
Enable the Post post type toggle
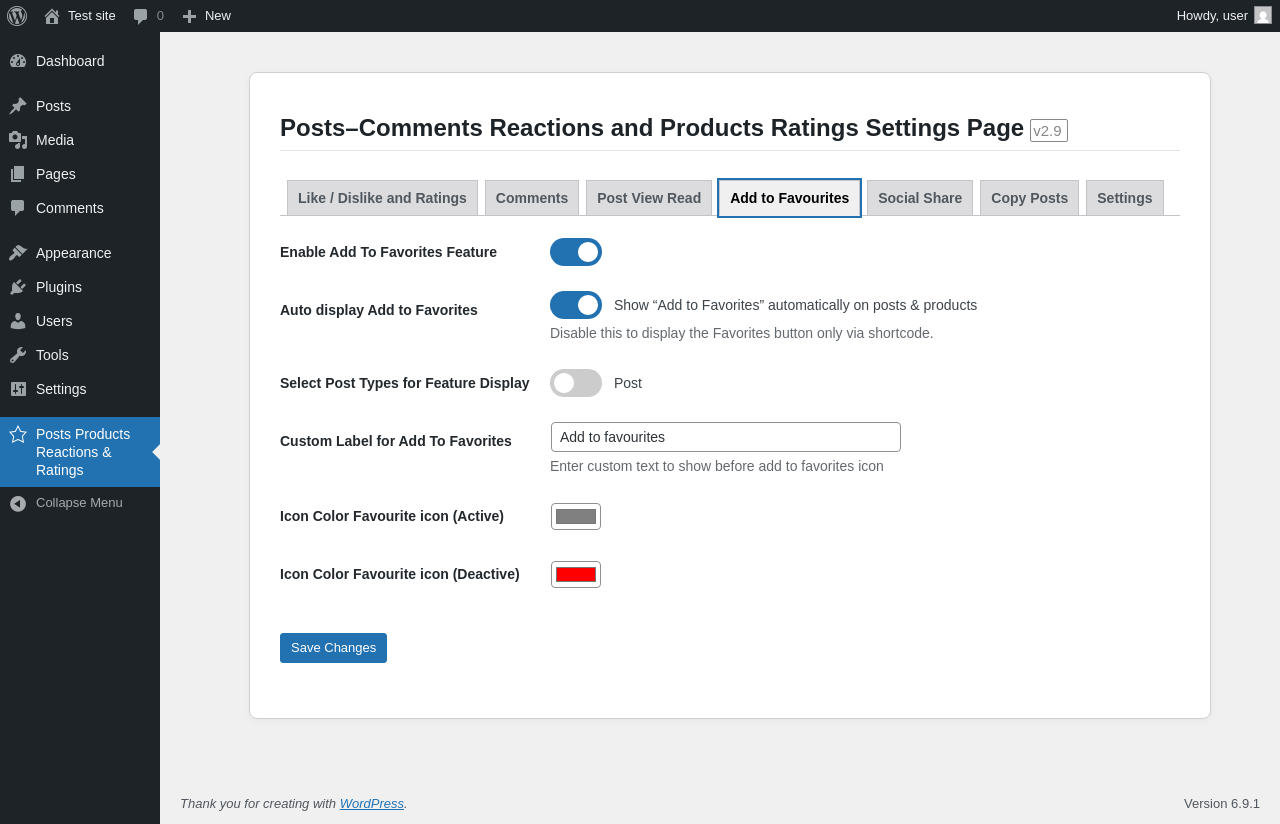[576, 383]
